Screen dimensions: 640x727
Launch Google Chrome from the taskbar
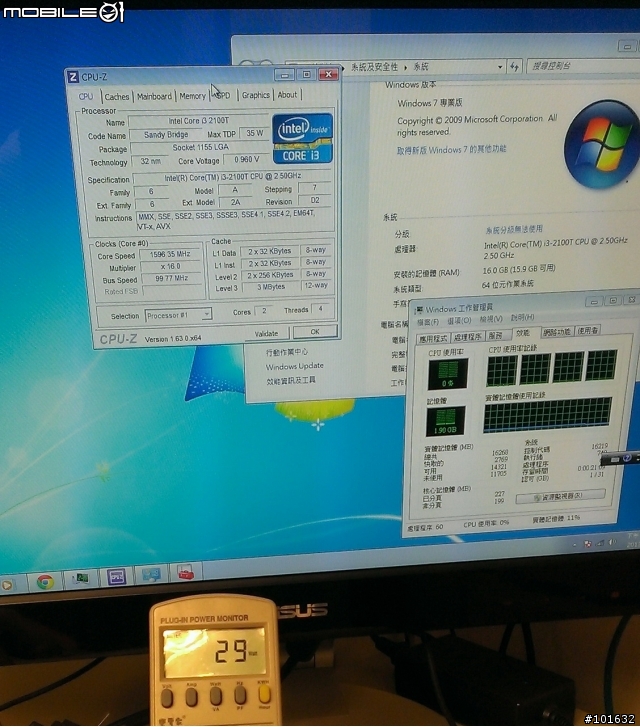click(x=45, y=582)
